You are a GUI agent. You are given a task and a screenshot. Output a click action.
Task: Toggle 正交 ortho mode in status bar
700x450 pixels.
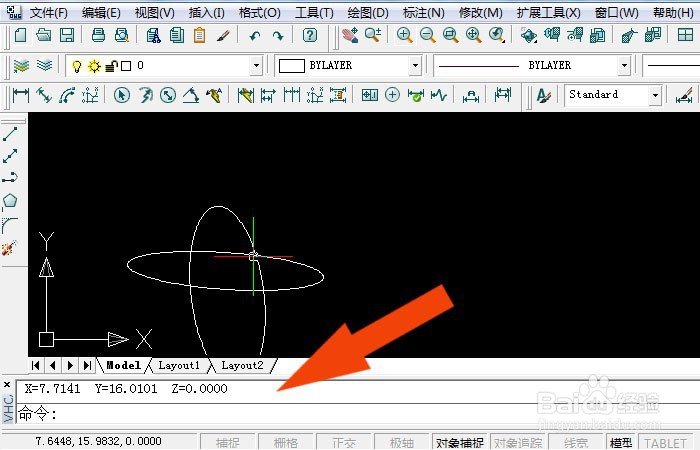point(343,442)
